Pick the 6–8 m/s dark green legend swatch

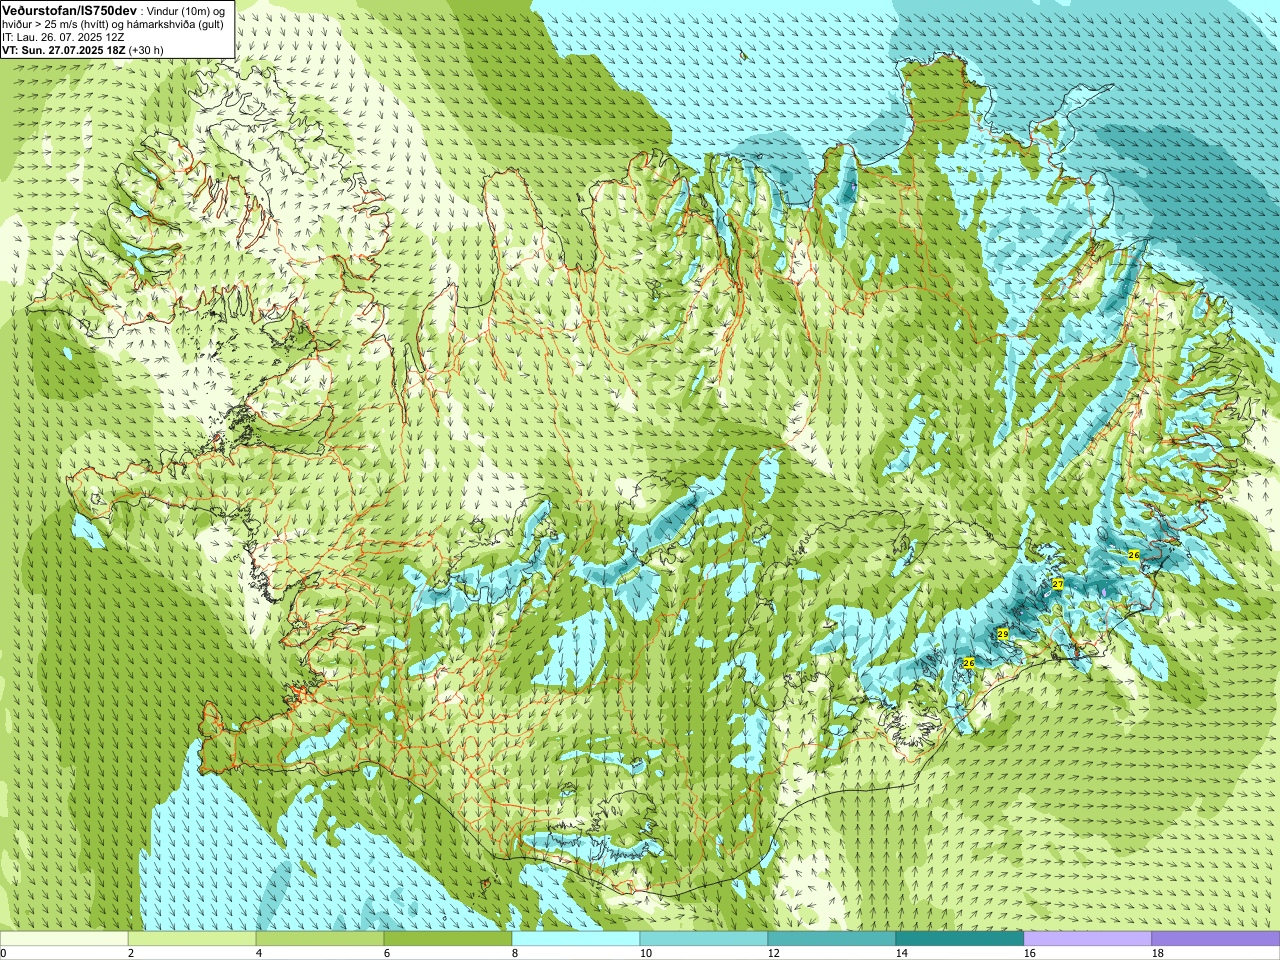coord(448,939)
